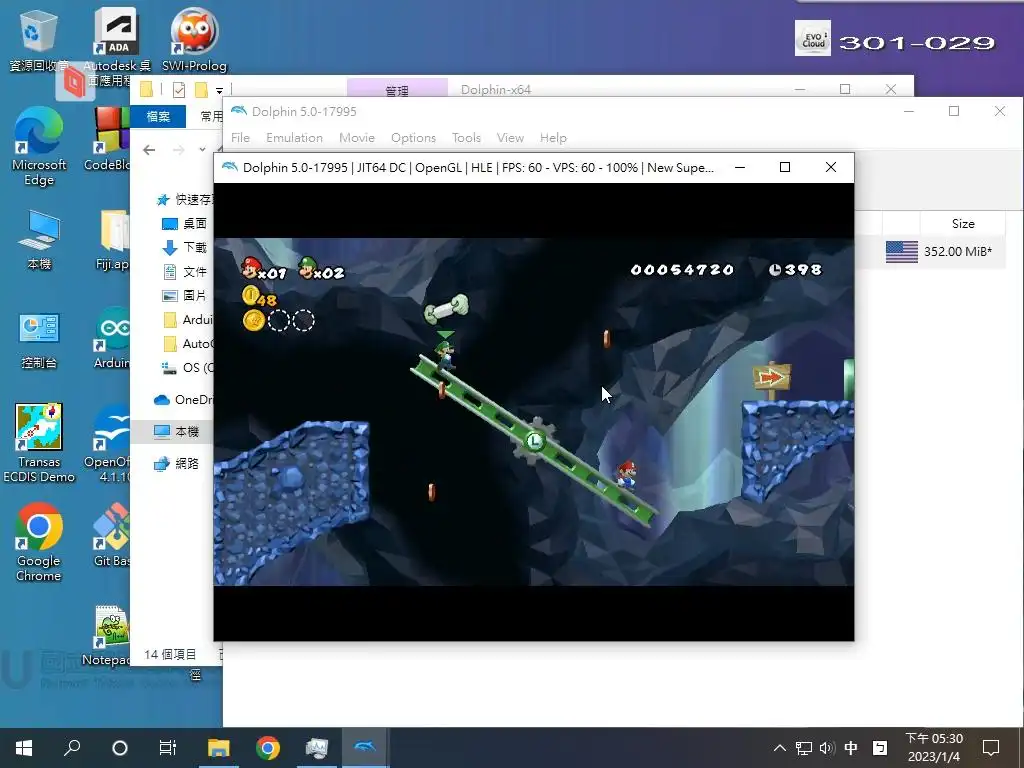
Task: Select 下載 in the Explorer sidebar
Action: [185, 248]
